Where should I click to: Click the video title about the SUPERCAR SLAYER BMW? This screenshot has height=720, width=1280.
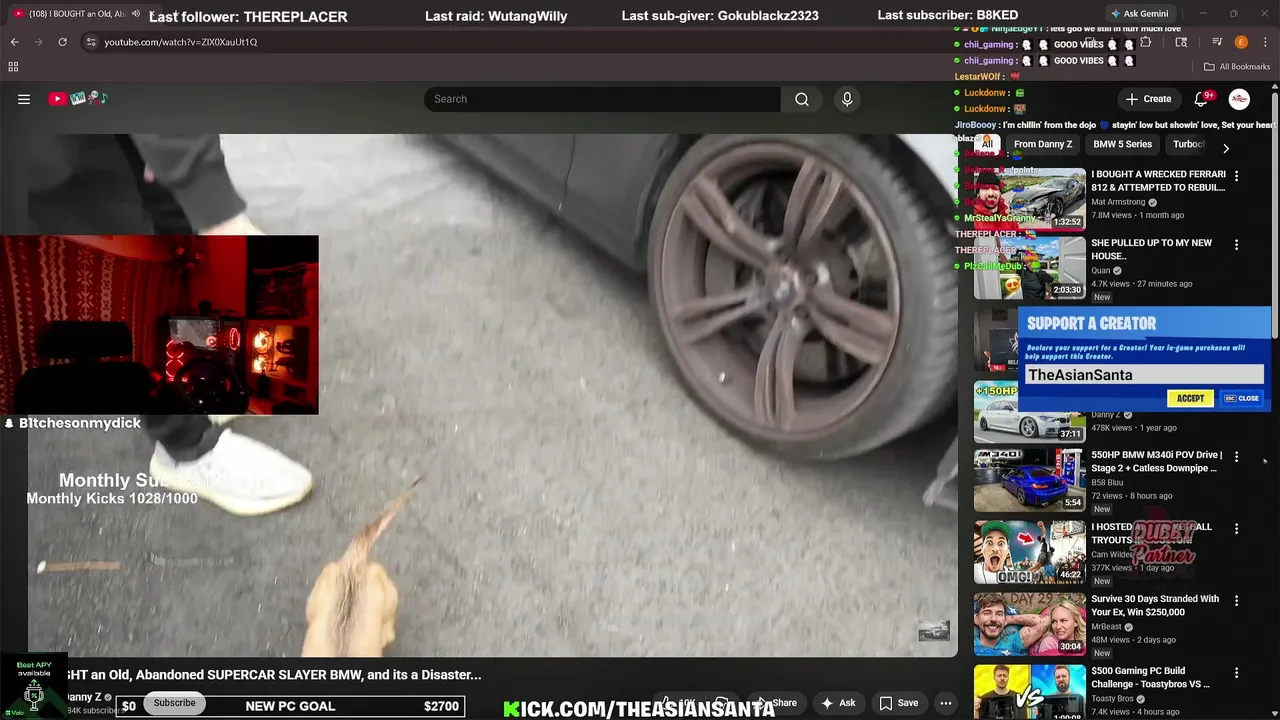click(x=274, y=675)
